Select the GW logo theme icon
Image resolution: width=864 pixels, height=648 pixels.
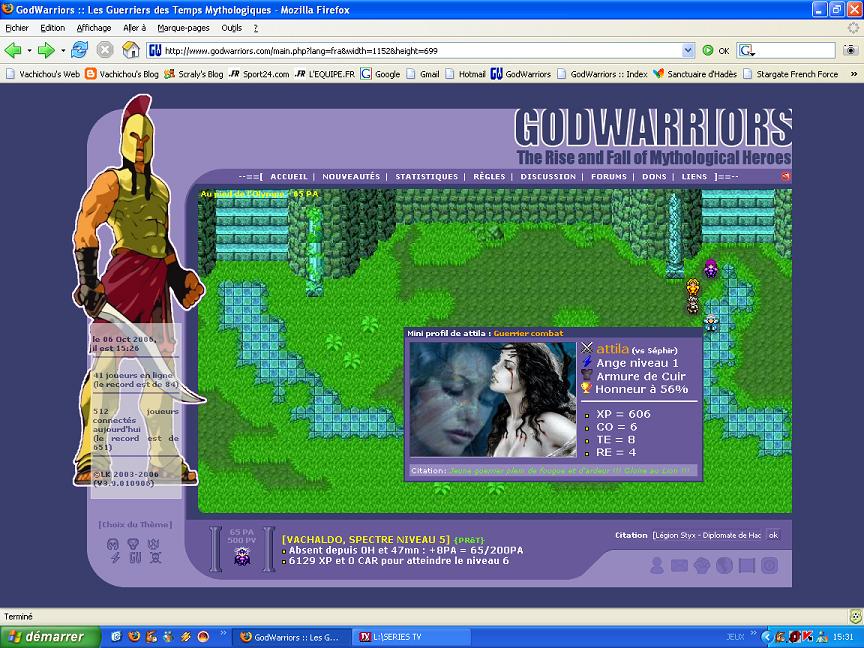click(x=136, y=558)
